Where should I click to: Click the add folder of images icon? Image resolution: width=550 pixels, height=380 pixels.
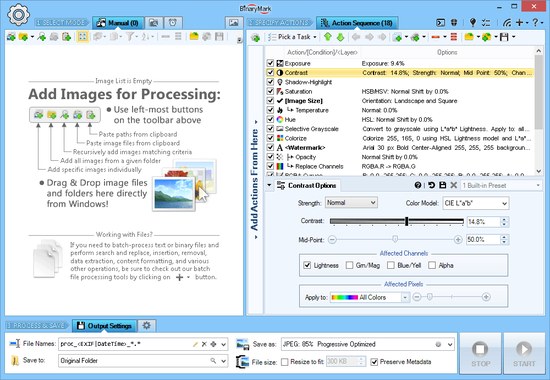coord(24,36)
